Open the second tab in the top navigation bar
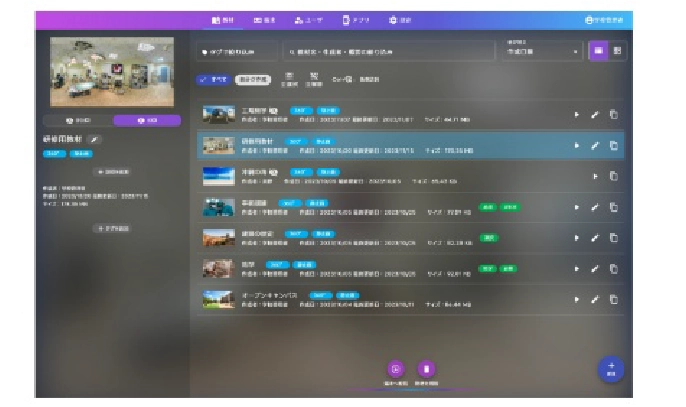Viewport: 686px width, 407px height. point(264,20)
